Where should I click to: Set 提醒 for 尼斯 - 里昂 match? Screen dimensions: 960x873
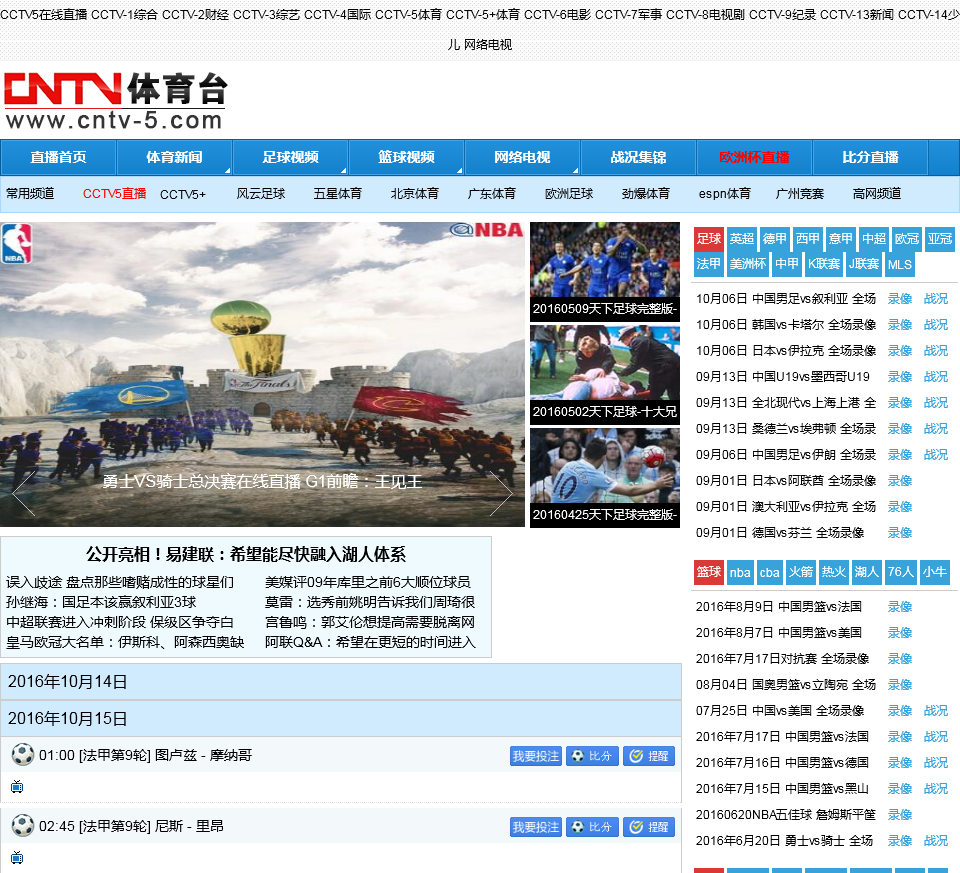[649, 827]
